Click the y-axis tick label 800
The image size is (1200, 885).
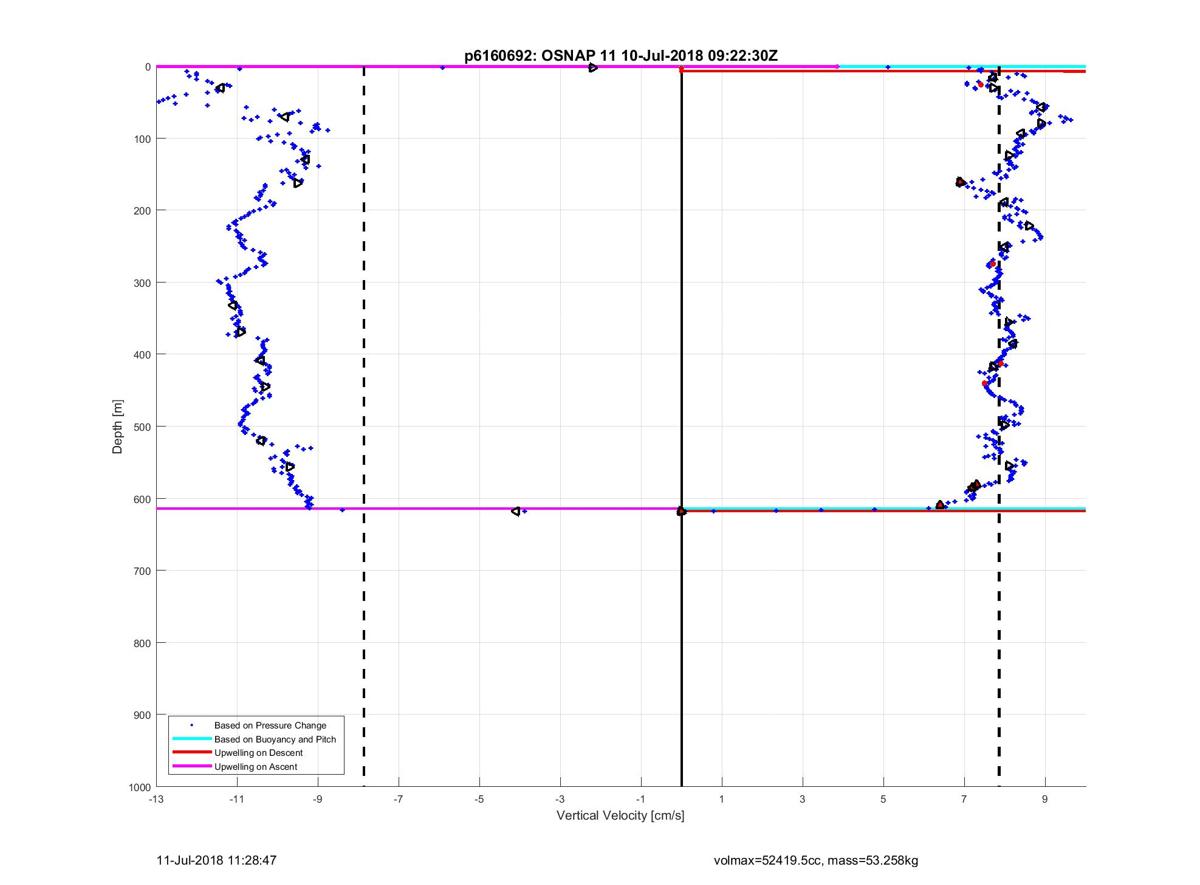(x=142, y=643)
